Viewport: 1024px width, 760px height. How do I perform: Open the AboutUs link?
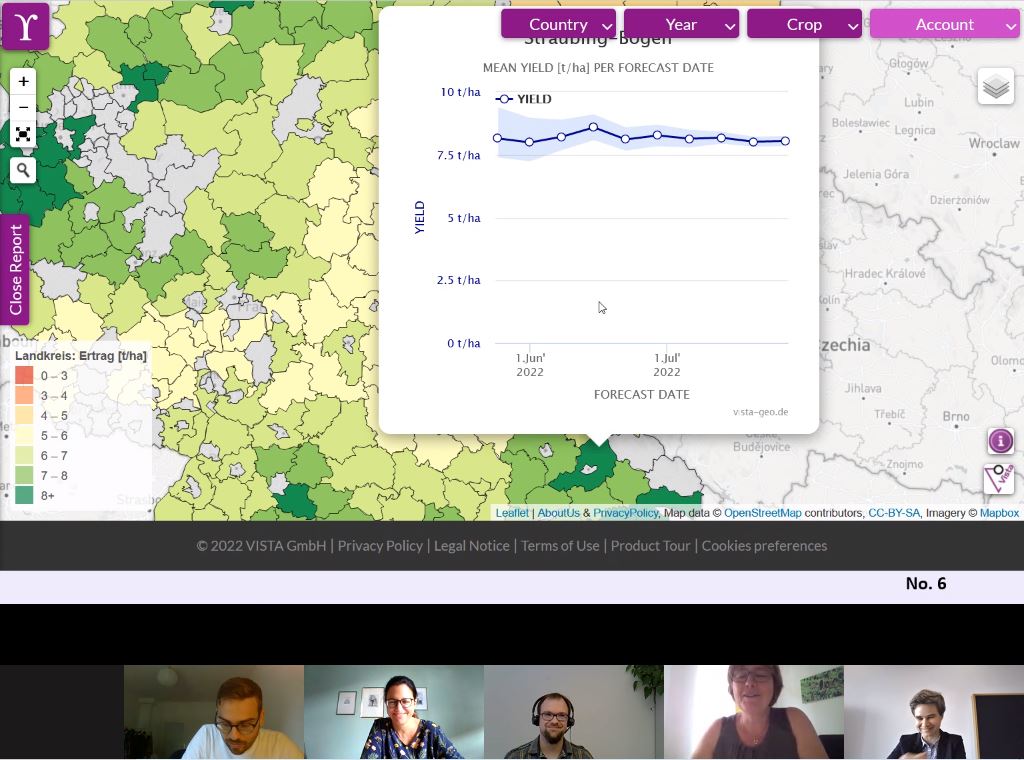558,513
